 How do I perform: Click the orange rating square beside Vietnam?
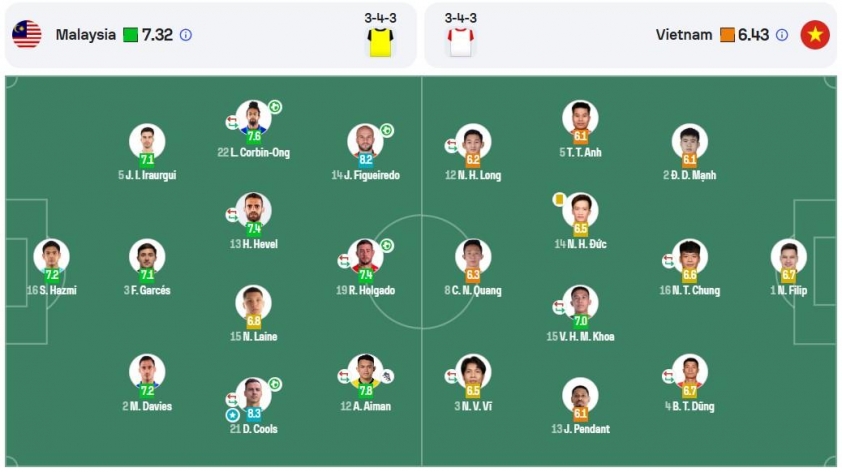[727, 34]
